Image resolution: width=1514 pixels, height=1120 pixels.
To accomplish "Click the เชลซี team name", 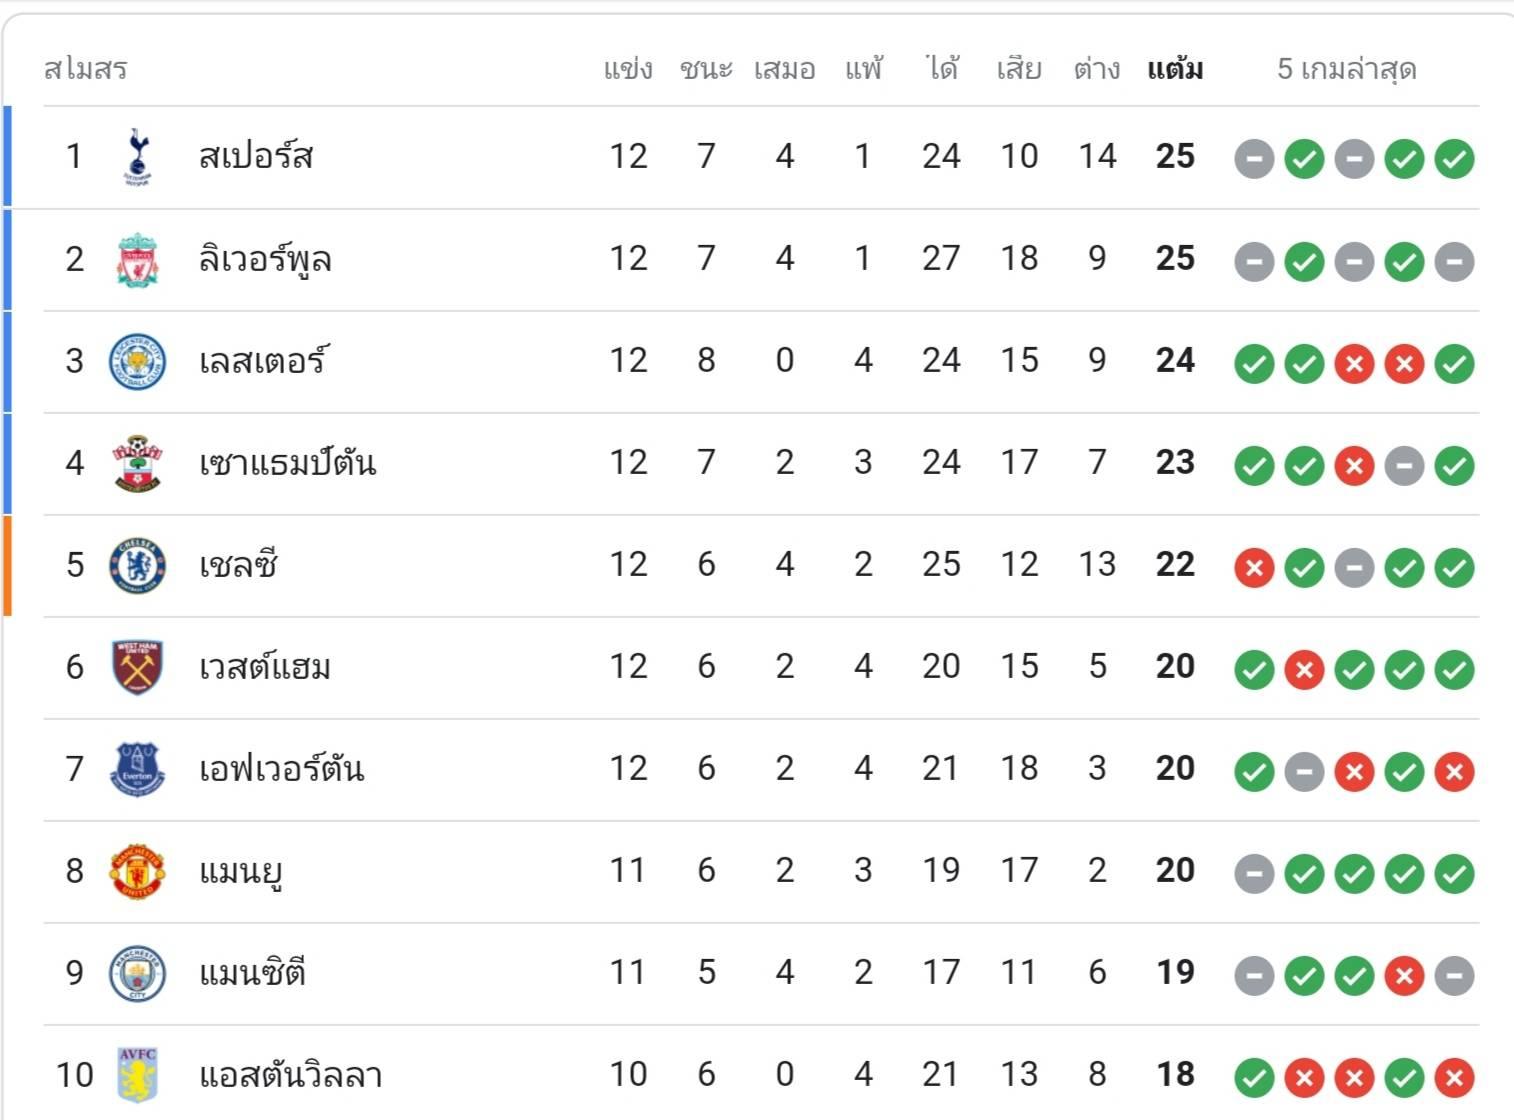I will [238, 565].
